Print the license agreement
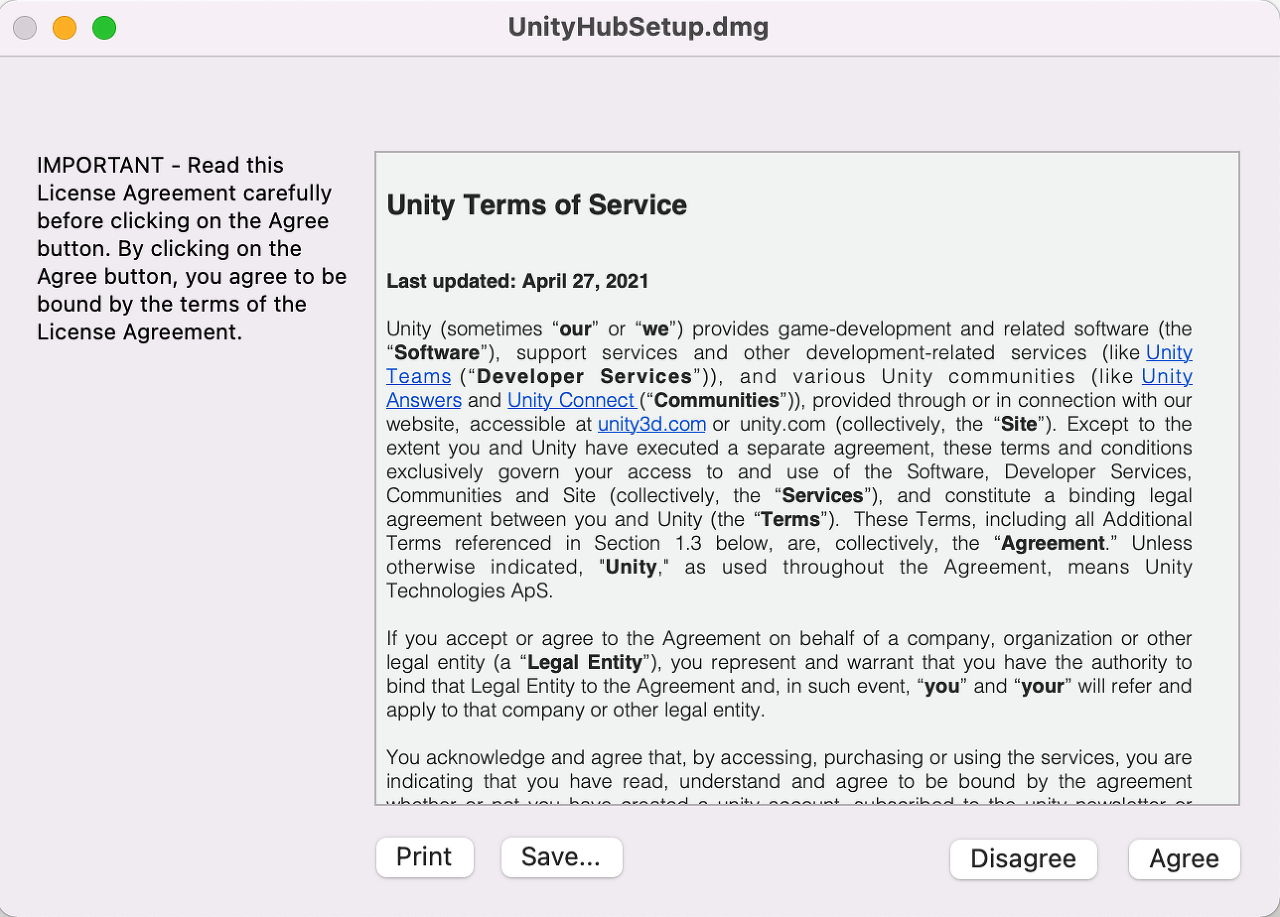The image size is (1280, 917). tap(424, 857)
